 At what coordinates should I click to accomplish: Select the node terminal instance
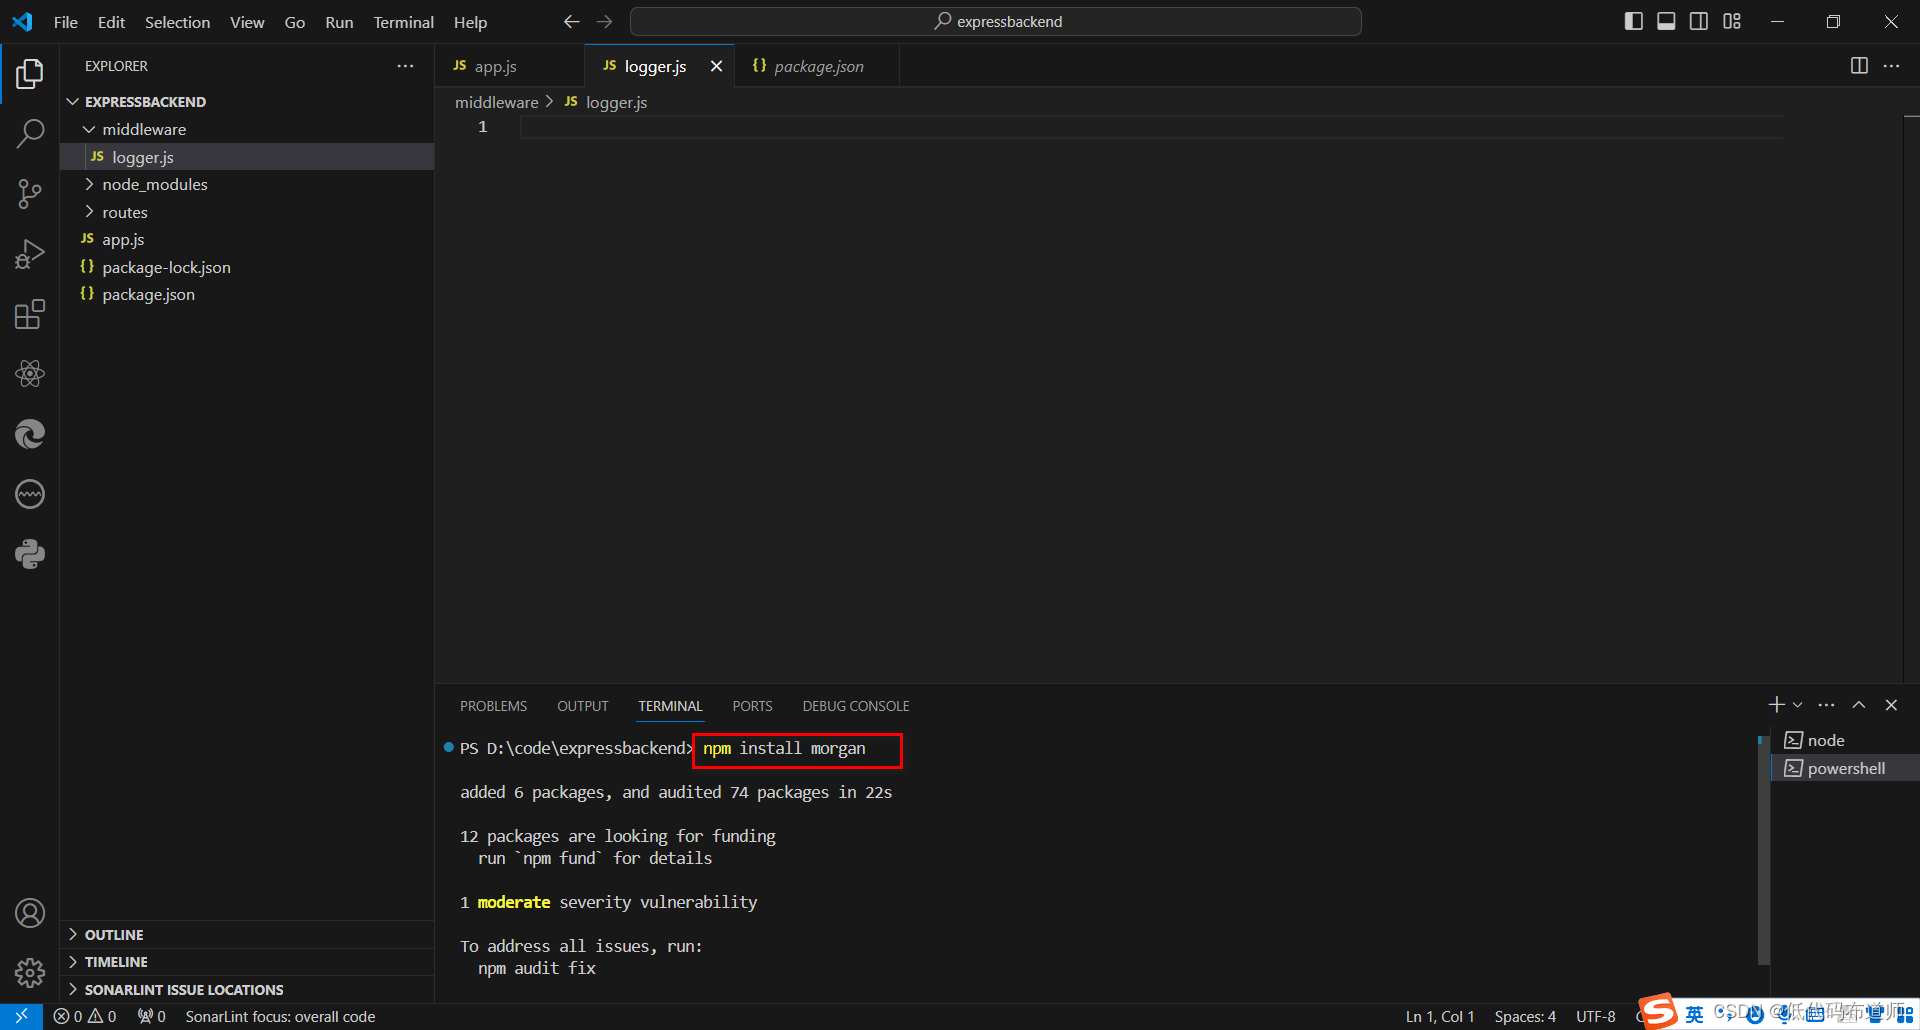pyautogui.click(x=1826, y=740)
